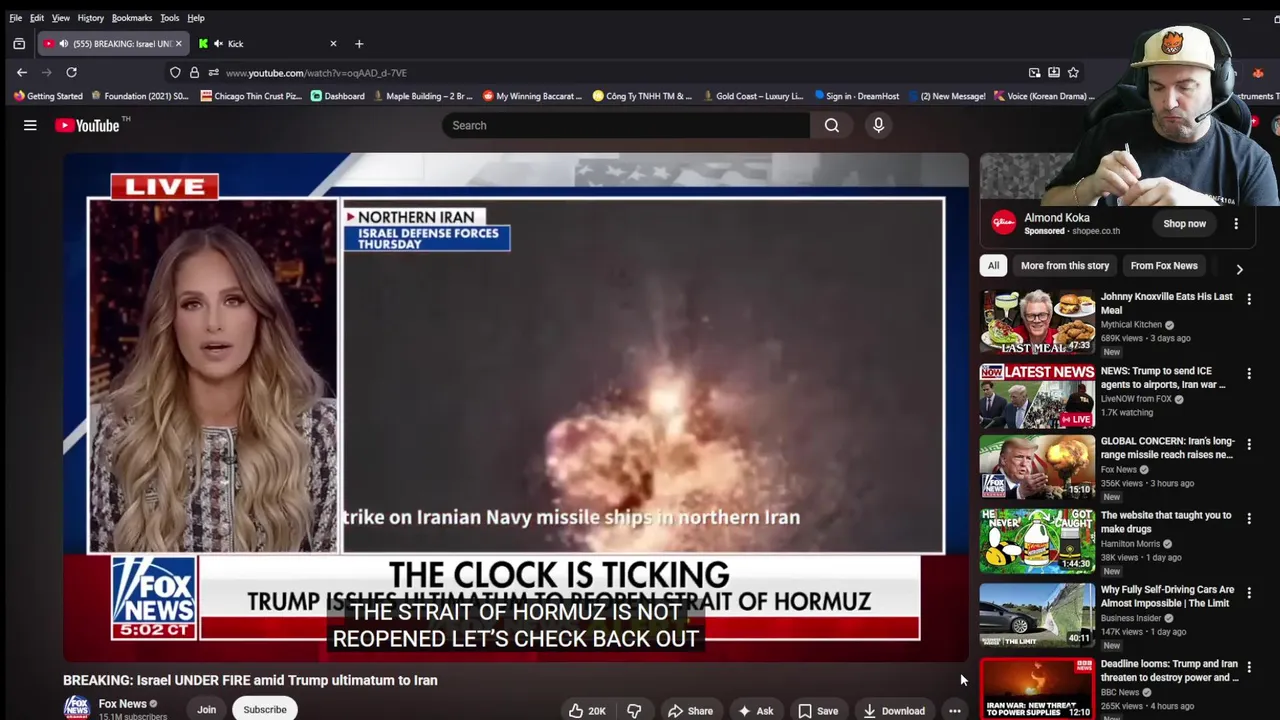Open Johnny Knoxville Last Meal thumbnail
The height and width of the screenshot is (720, 1280).
1037,322
